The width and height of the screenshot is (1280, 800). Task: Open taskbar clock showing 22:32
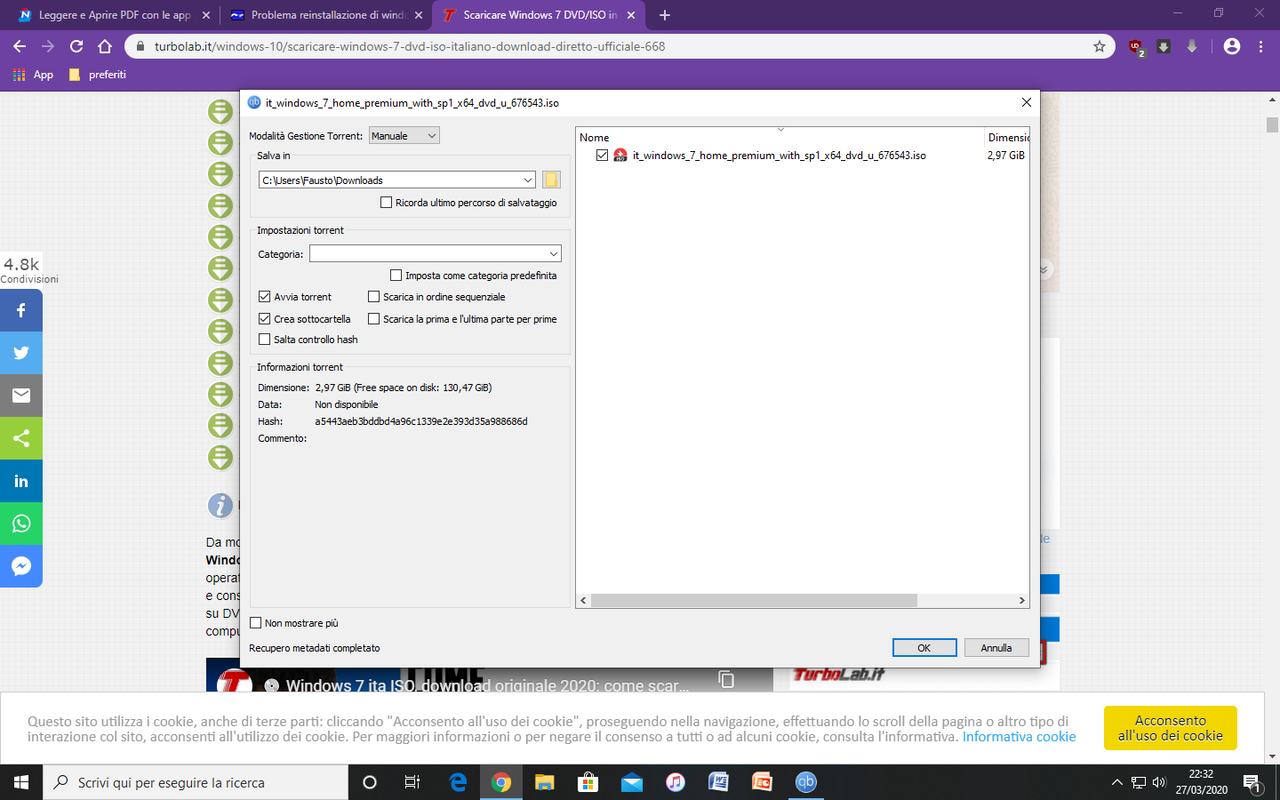(x=1201, y=782)
